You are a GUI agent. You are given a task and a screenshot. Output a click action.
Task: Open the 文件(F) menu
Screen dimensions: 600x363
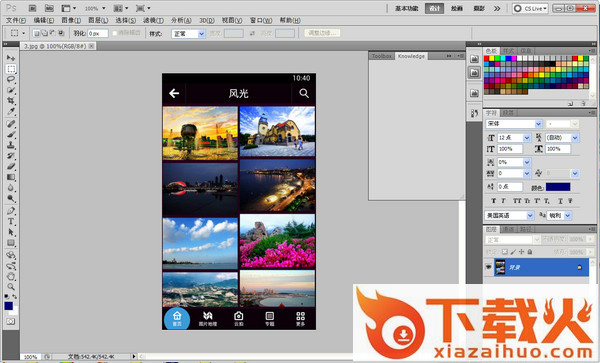[x=15, y=20]
